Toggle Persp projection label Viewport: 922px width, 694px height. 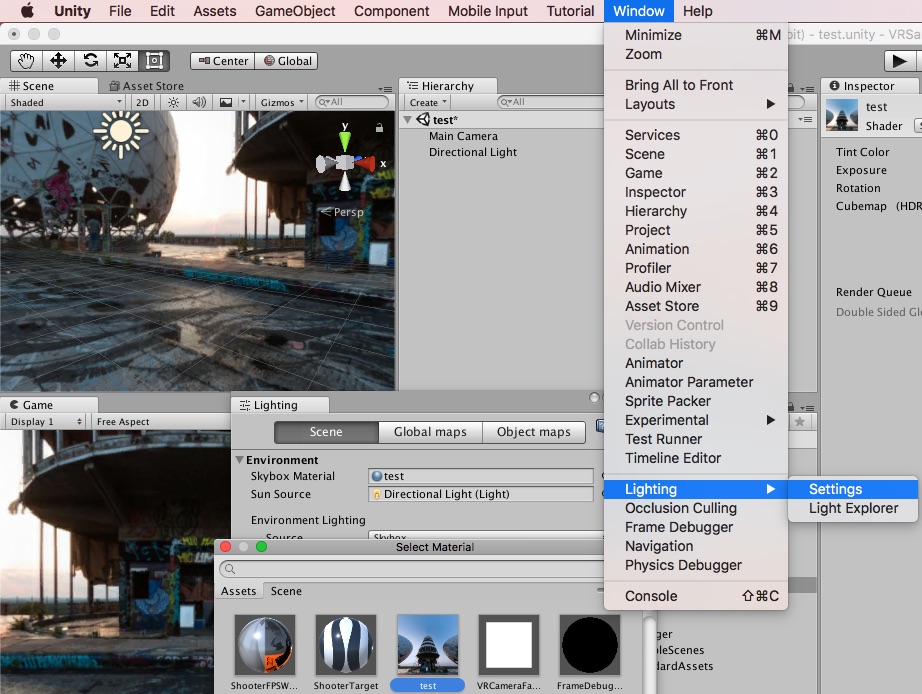tap(343, 212)
